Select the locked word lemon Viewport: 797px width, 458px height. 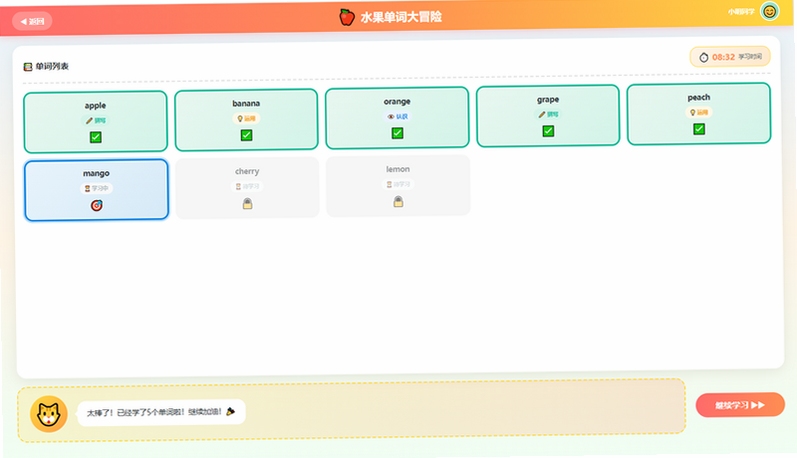[x=398, y=186]
